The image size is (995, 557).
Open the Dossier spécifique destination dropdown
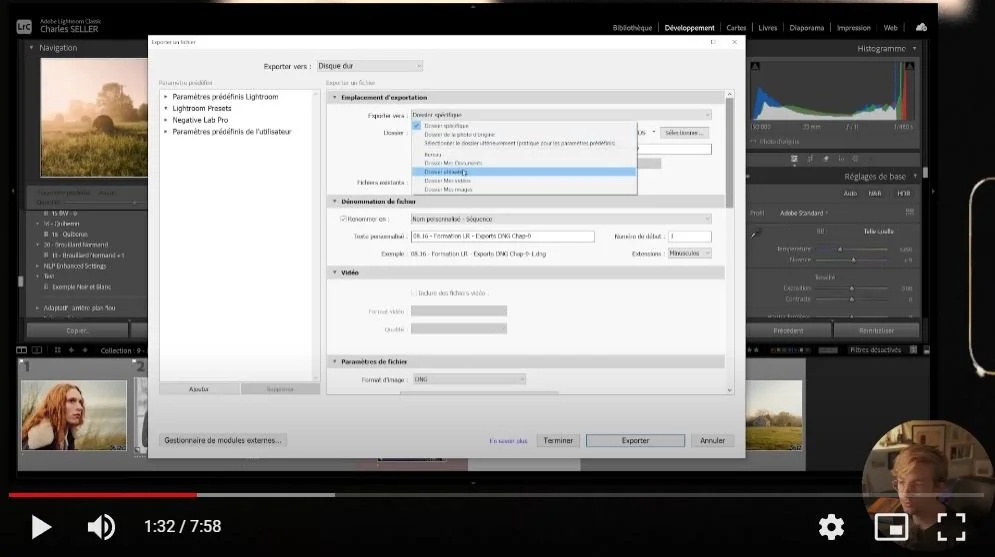(x=561, y=115)
